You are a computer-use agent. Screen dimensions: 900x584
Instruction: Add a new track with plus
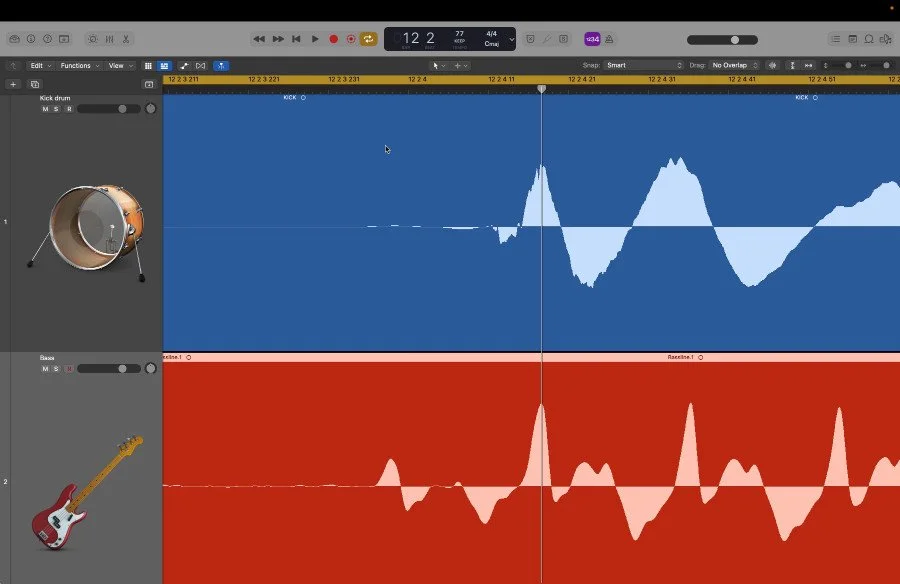[13, 84]
